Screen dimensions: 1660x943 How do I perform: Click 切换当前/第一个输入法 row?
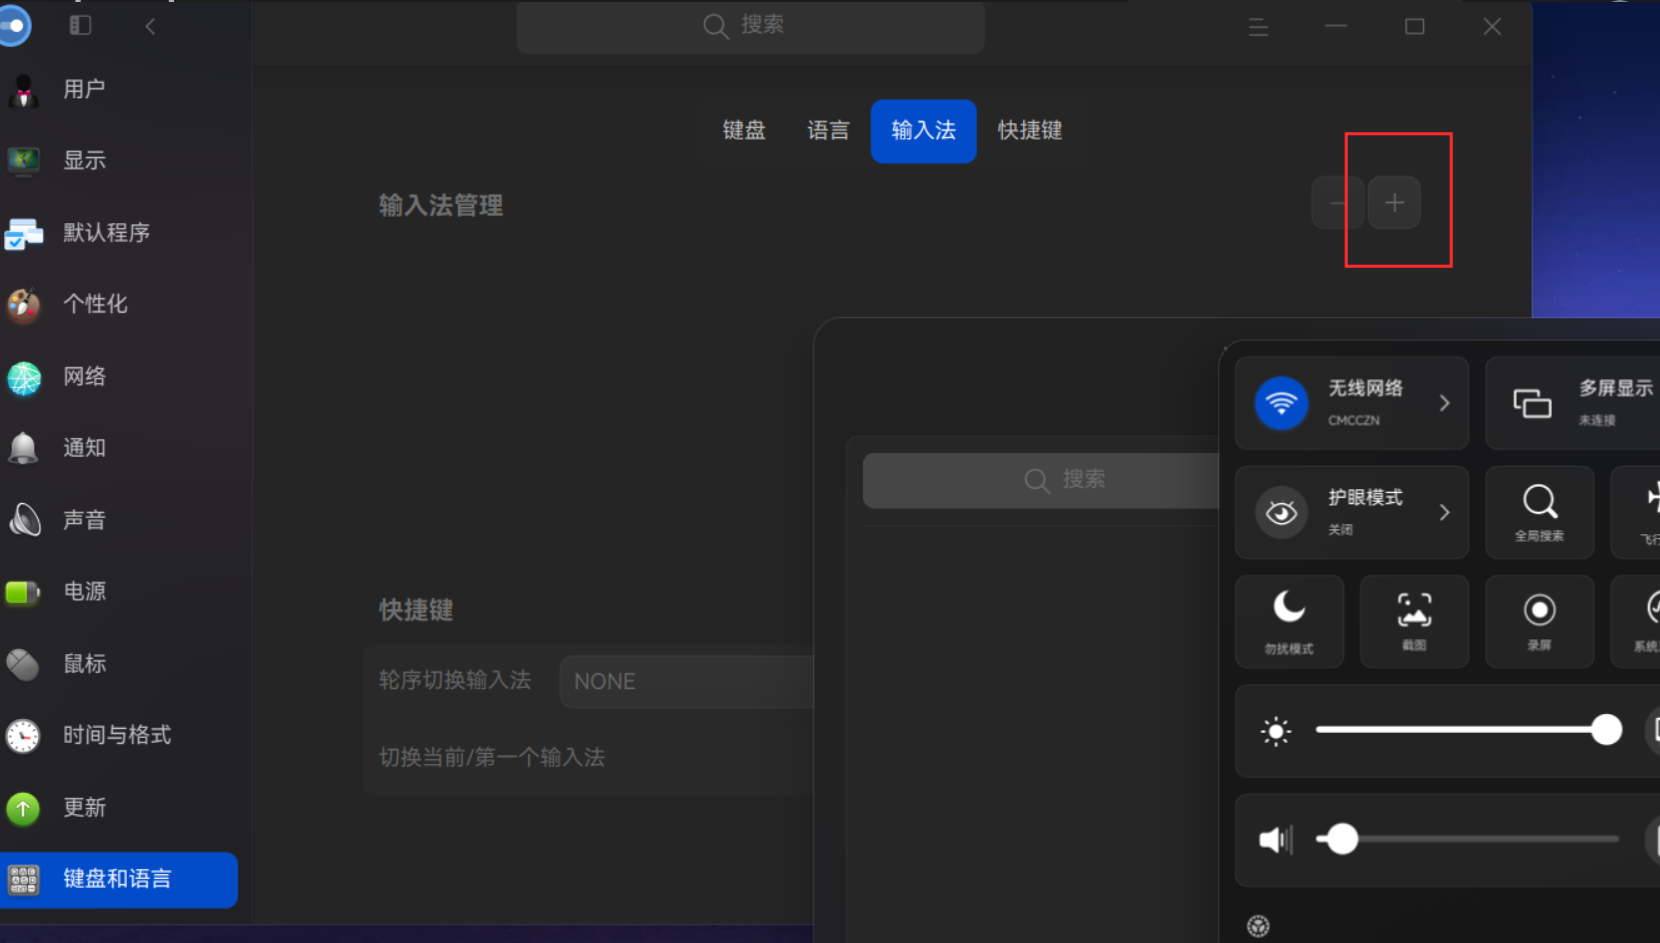[x=589, y=758]
